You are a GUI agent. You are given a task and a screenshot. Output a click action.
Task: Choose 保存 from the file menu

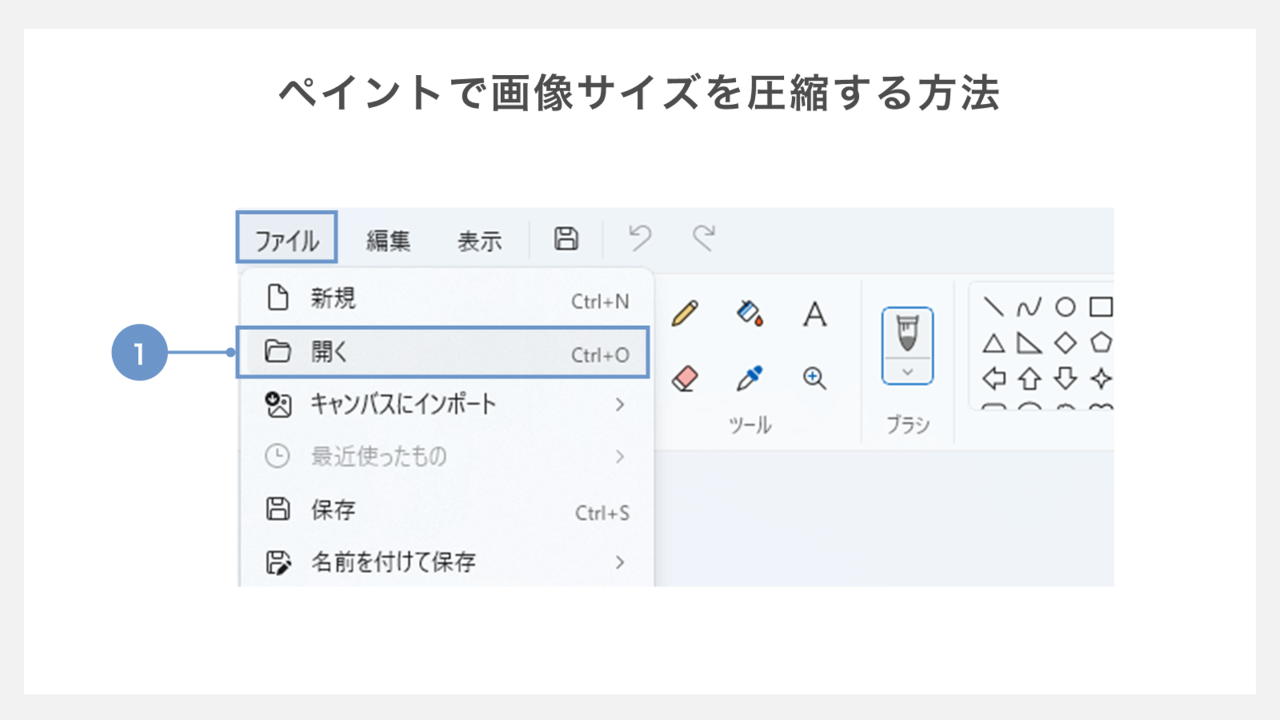pos(446,510)
